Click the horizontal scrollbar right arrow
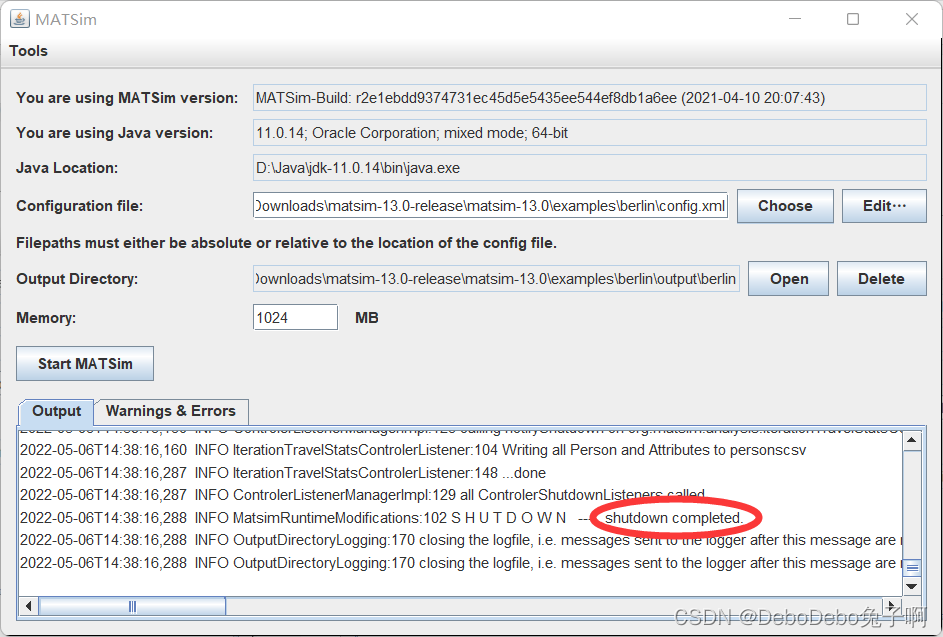Image resolution: width=943 pixels, height=637 pixels. tap(891, 606)
